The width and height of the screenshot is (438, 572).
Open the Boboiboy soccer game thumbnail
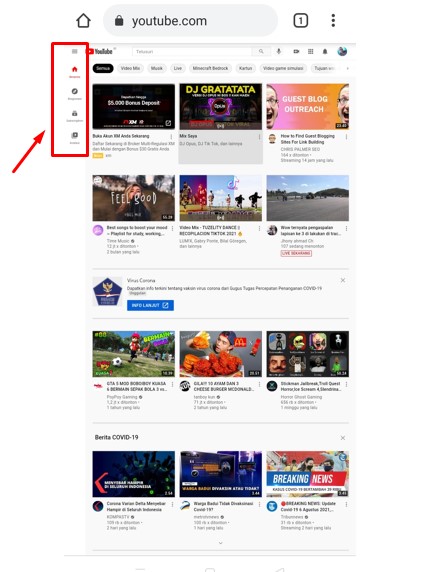point(133,354)
